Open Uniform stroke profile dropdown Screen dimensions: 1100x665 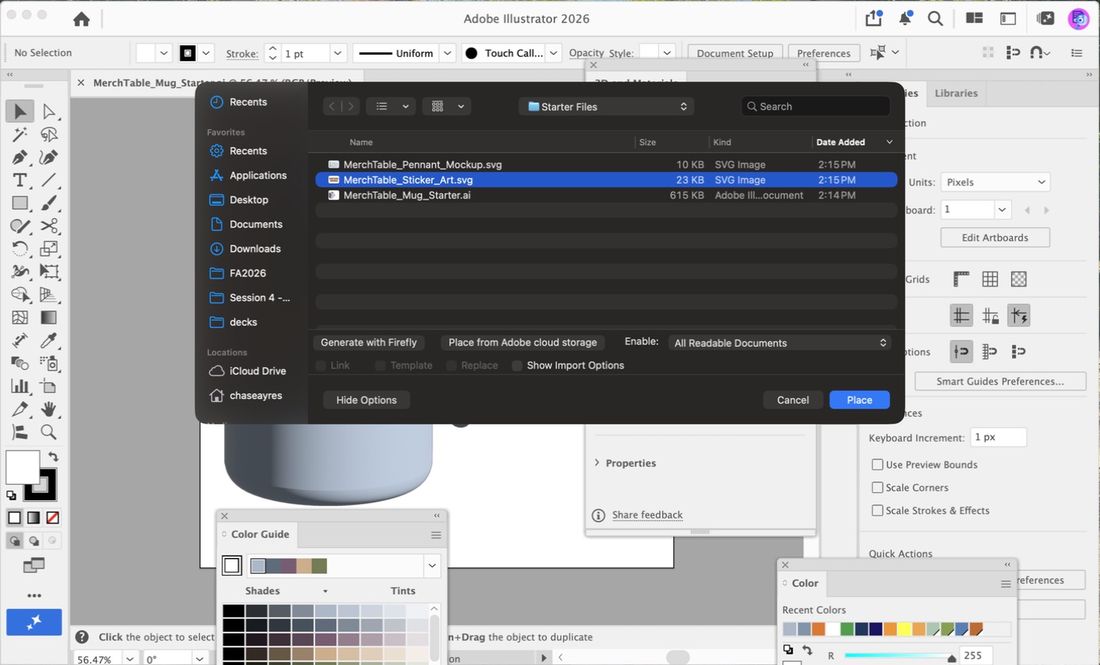[x=448, y=53]
